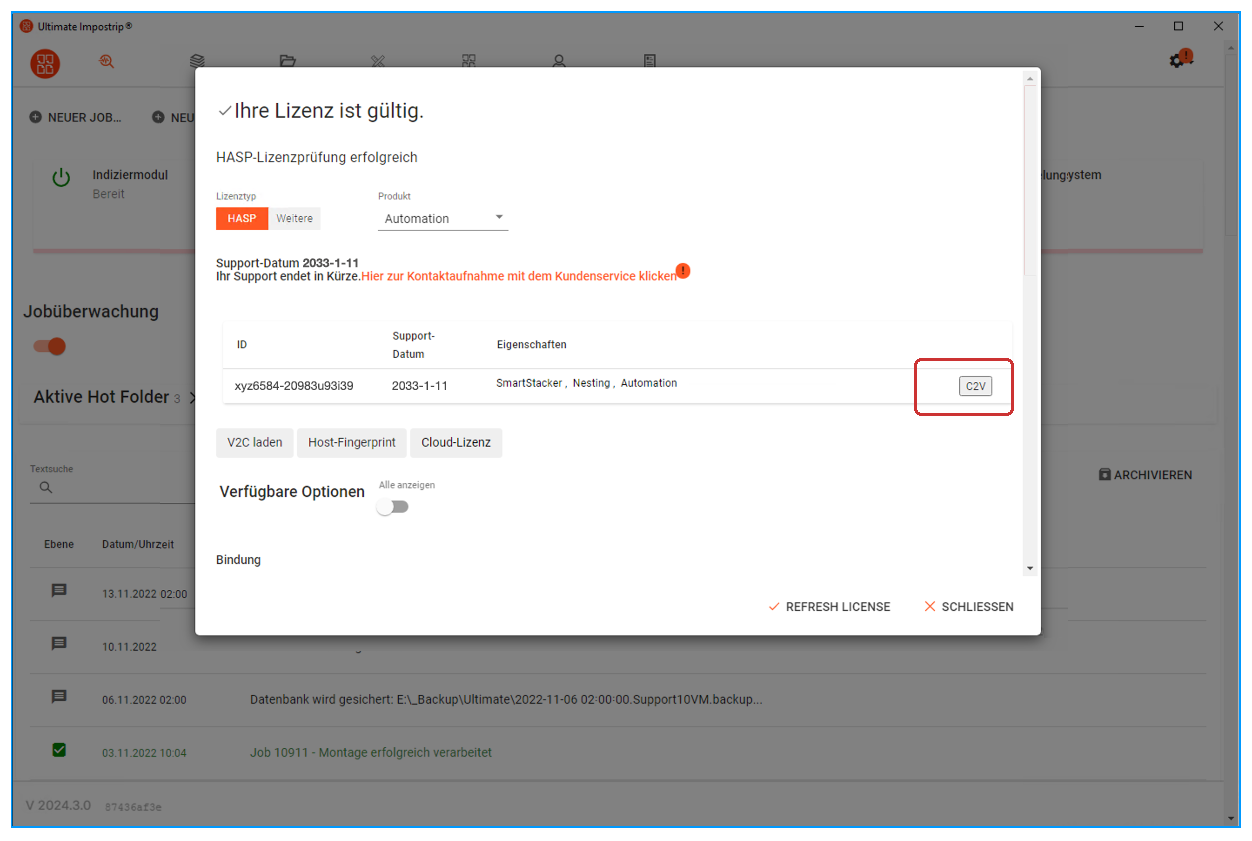Click the folder icon in the toolbar
This screenshot has width=1252, height=841.
tap(288, 61)
